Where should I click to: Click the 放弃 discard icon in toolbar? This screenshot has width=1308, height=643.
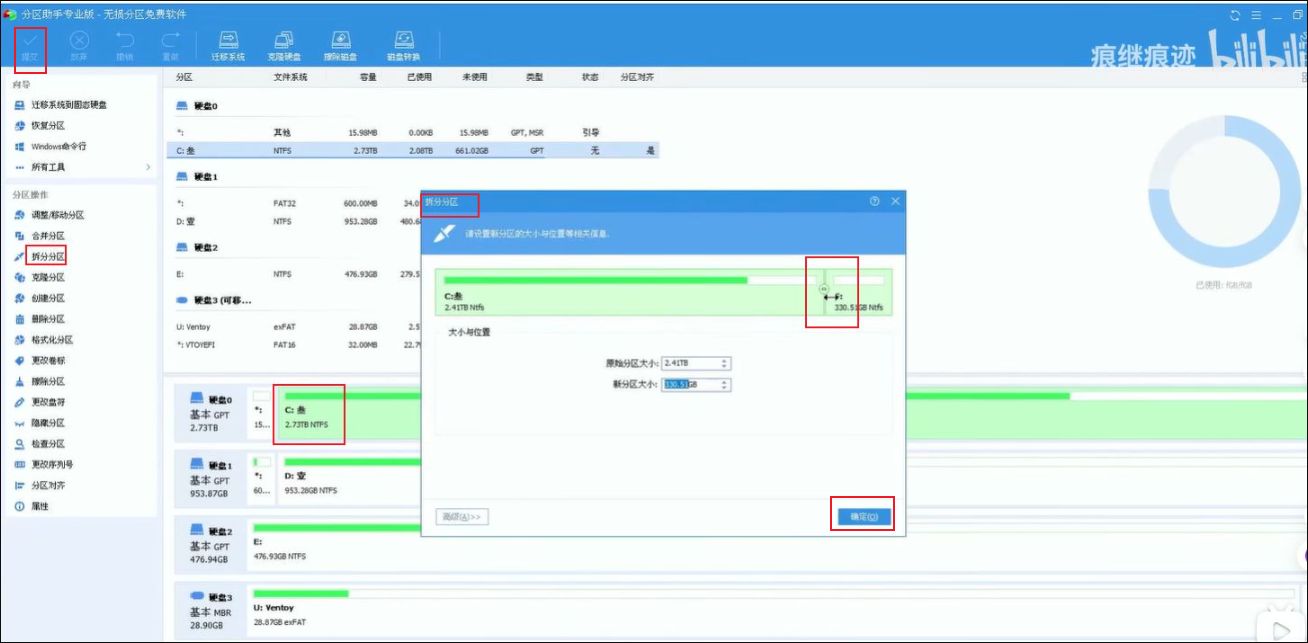pyautogui.click(x=79, y=45)
